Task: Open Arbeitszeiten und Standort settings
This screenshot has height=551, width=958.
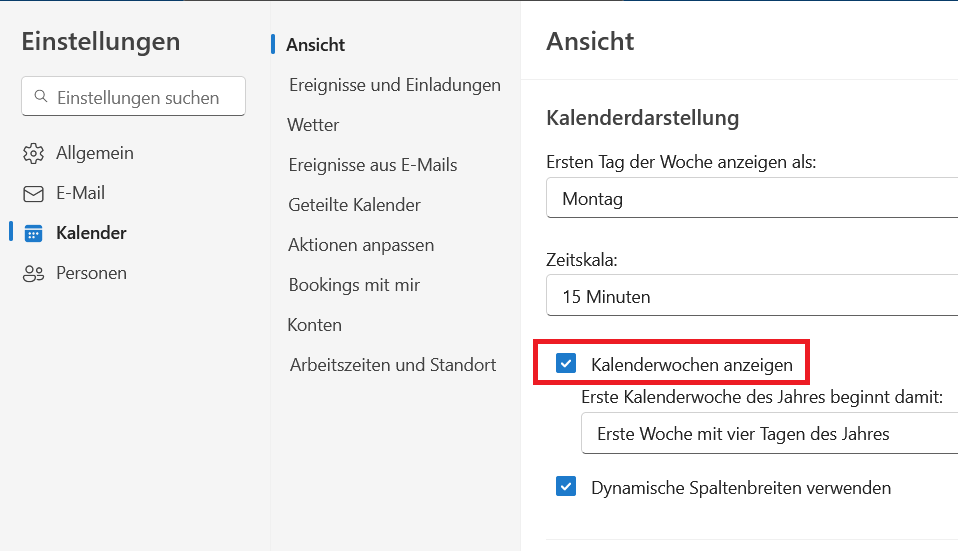Action: 392,365
